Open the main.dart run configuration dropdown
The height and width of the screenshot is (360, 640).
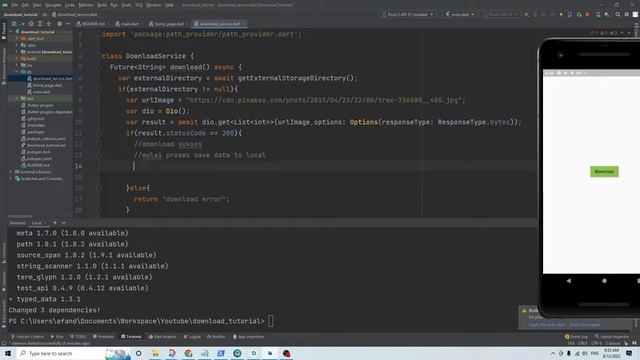pos(460,14)
